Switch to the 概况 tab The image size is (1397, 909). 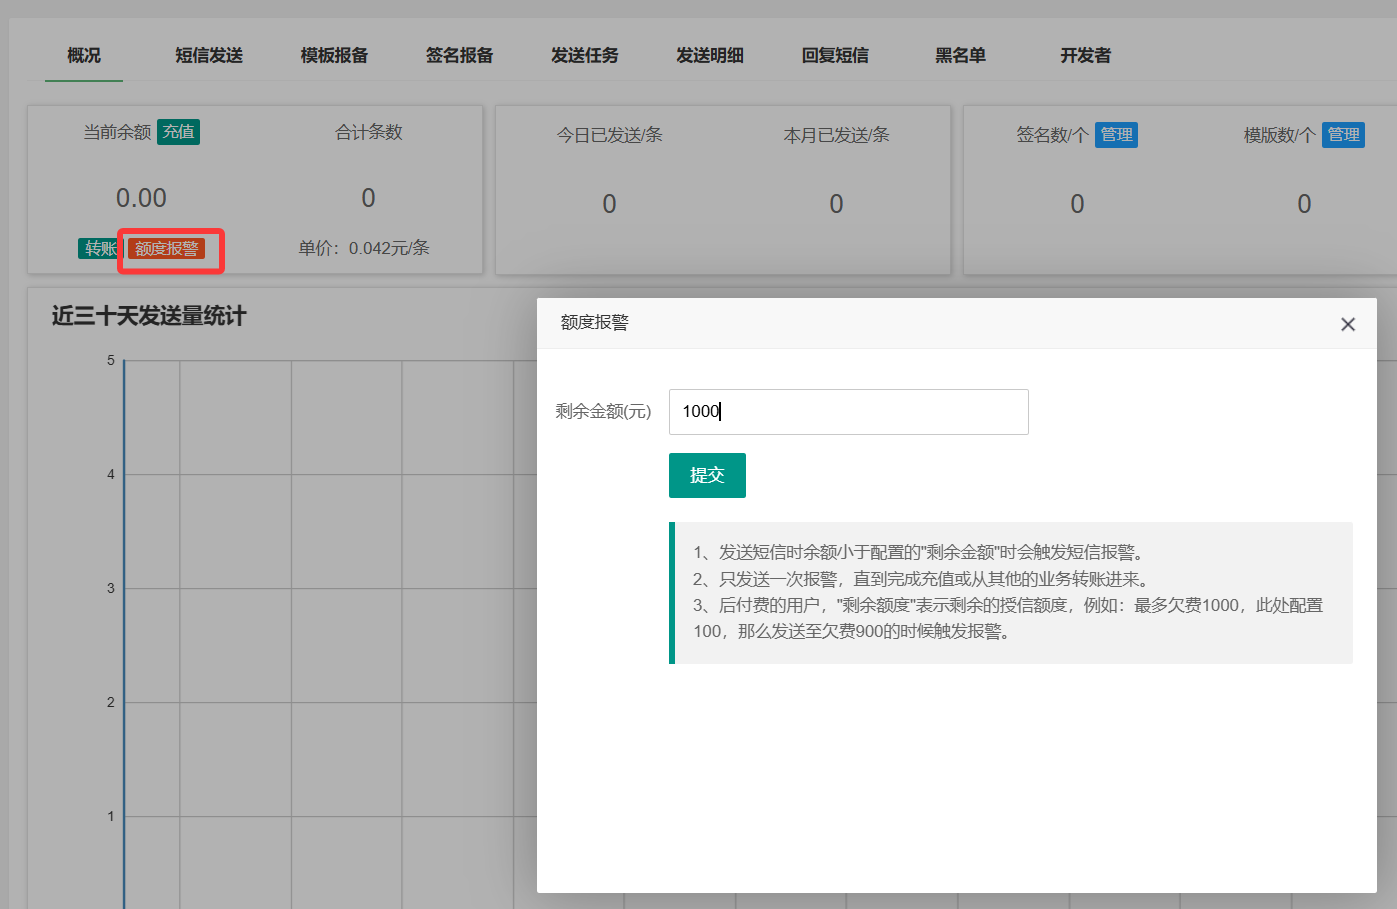tap(84, 56)
